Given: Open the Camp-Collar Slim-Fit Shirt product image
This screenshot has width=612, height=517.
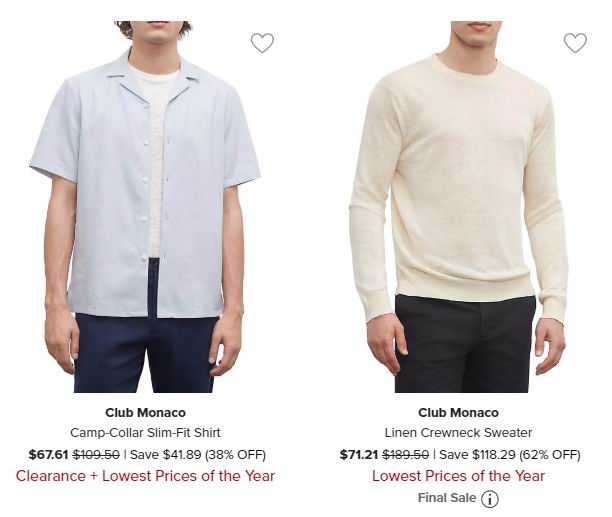Looking at the screenshot, I should [145, 207].
